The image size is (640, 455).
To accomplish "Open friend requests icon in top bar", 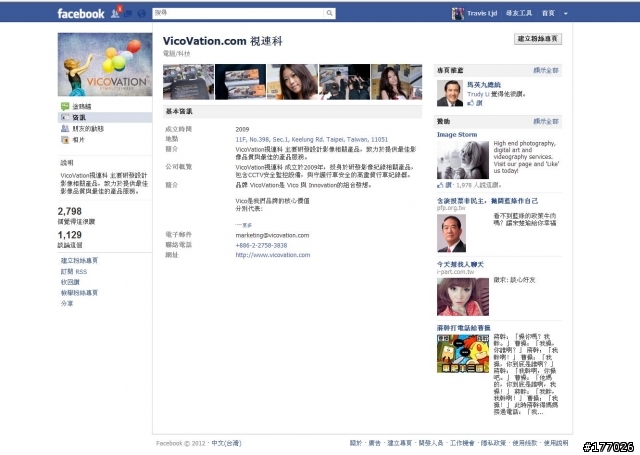I will pos(115,13).
